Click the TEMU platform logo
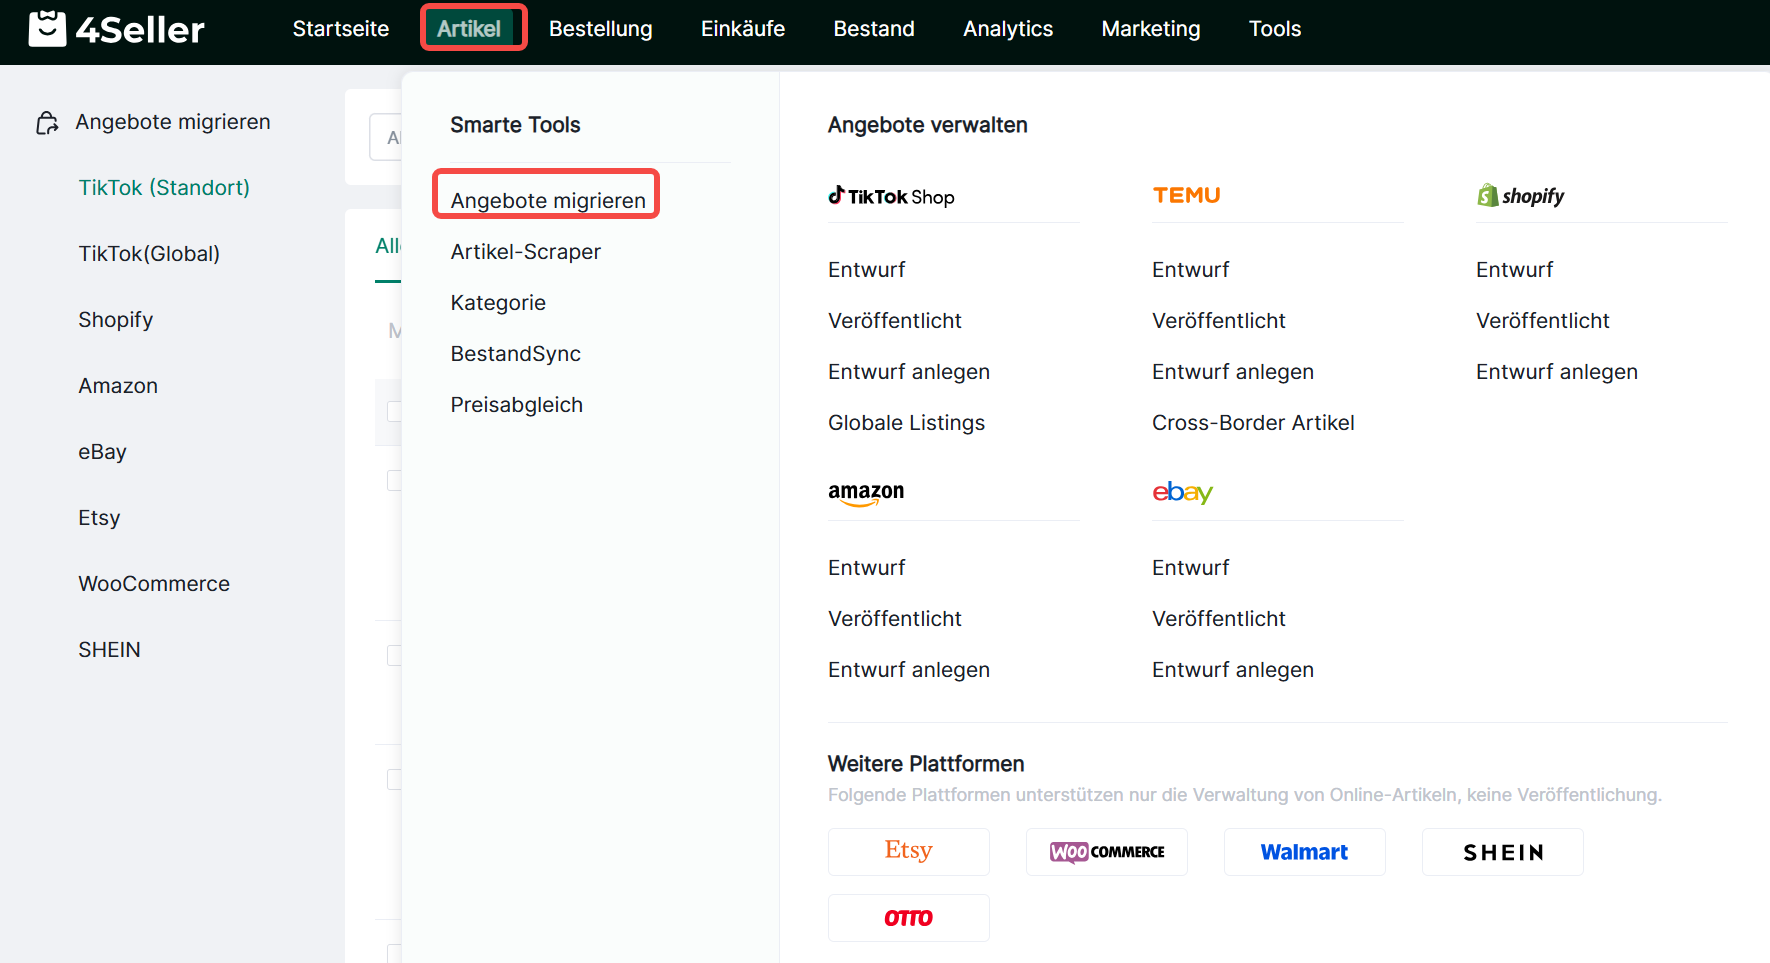This screenshot has height=963, width=1770. pyautogui.click(x=1186, y=196)
